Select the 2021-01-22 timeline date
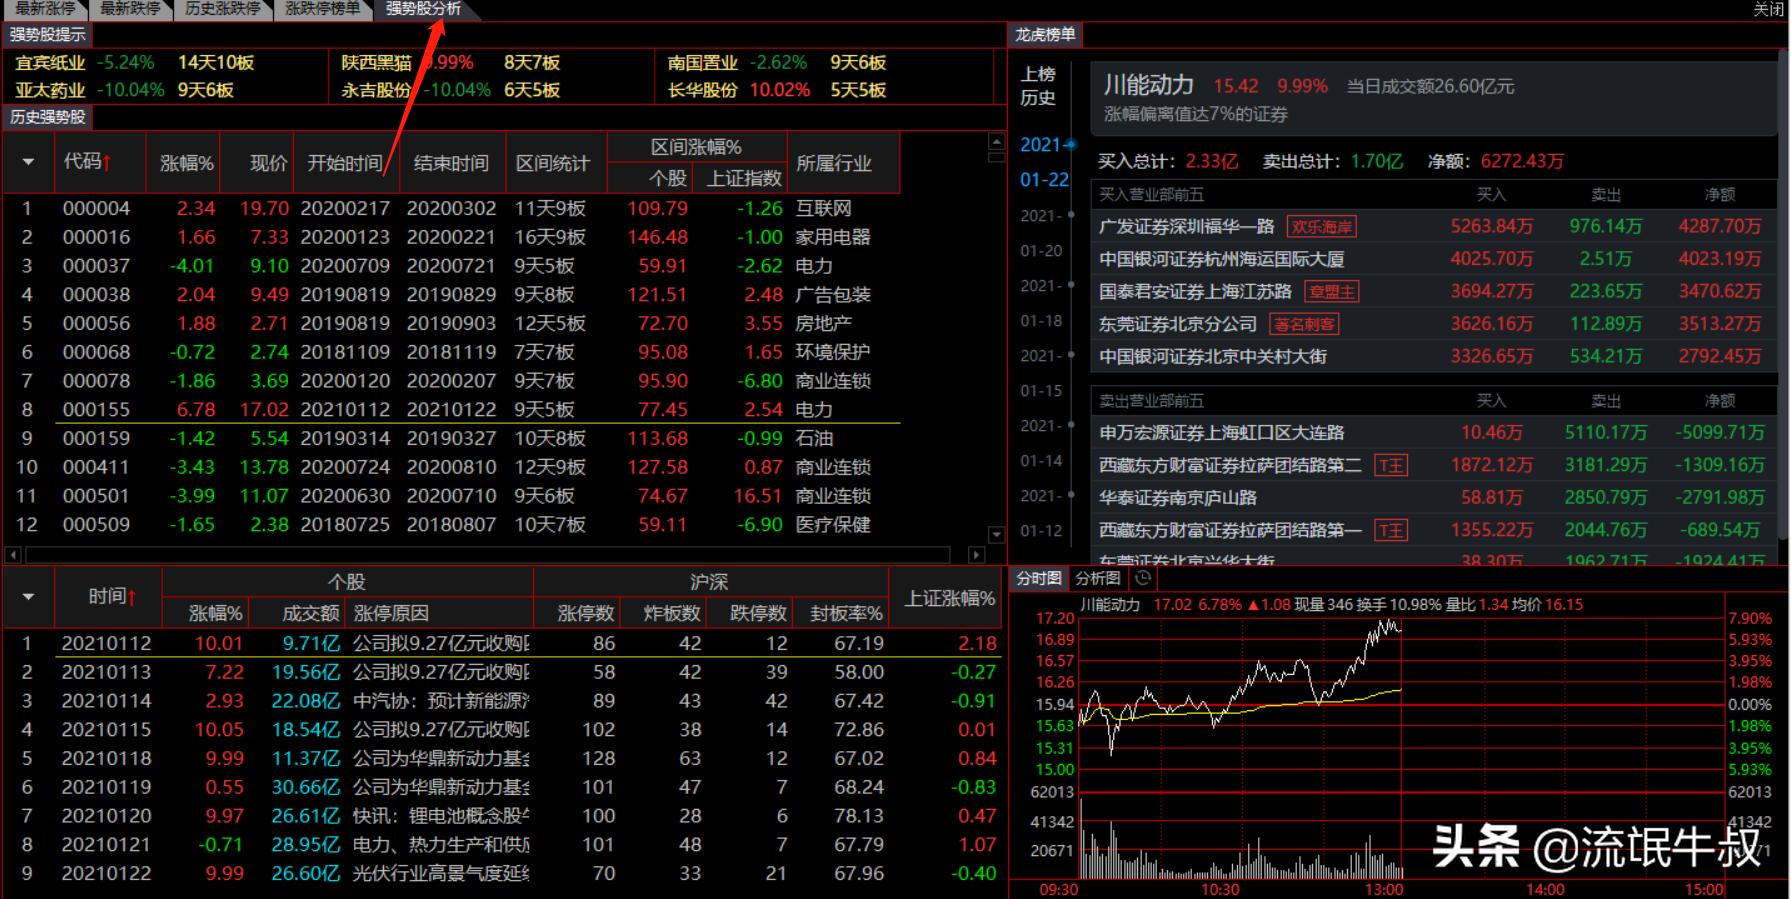The width and height of the screenshot is (1791, 899). pyautogui.click(x=1044, y=162)
